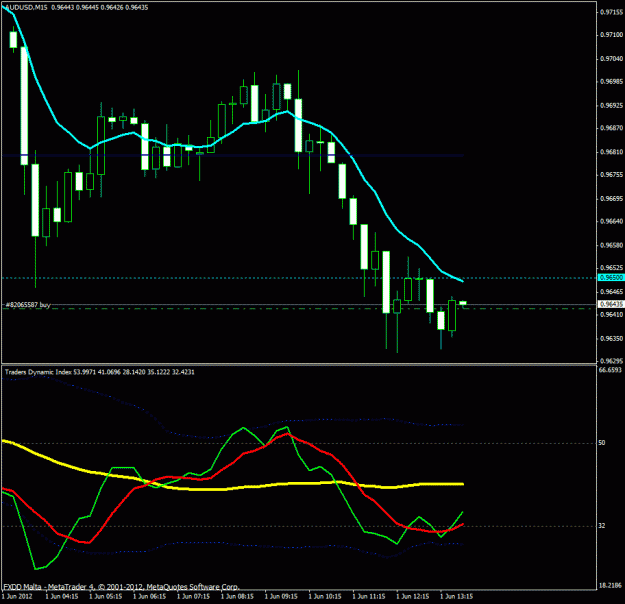Click the 1 Jun 06:15 time label
625x604 pixels.
(x=149, y=596)
